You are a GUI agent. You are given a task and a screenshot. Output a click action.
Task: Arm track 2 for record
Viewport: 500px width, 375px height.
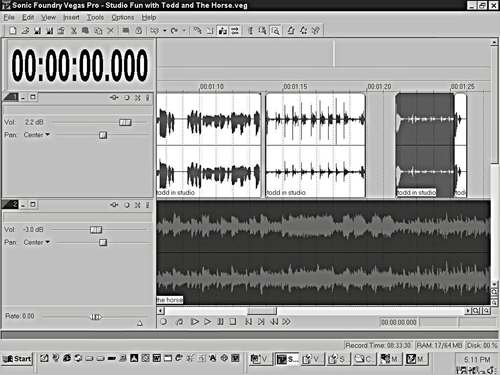pos(127,205)
